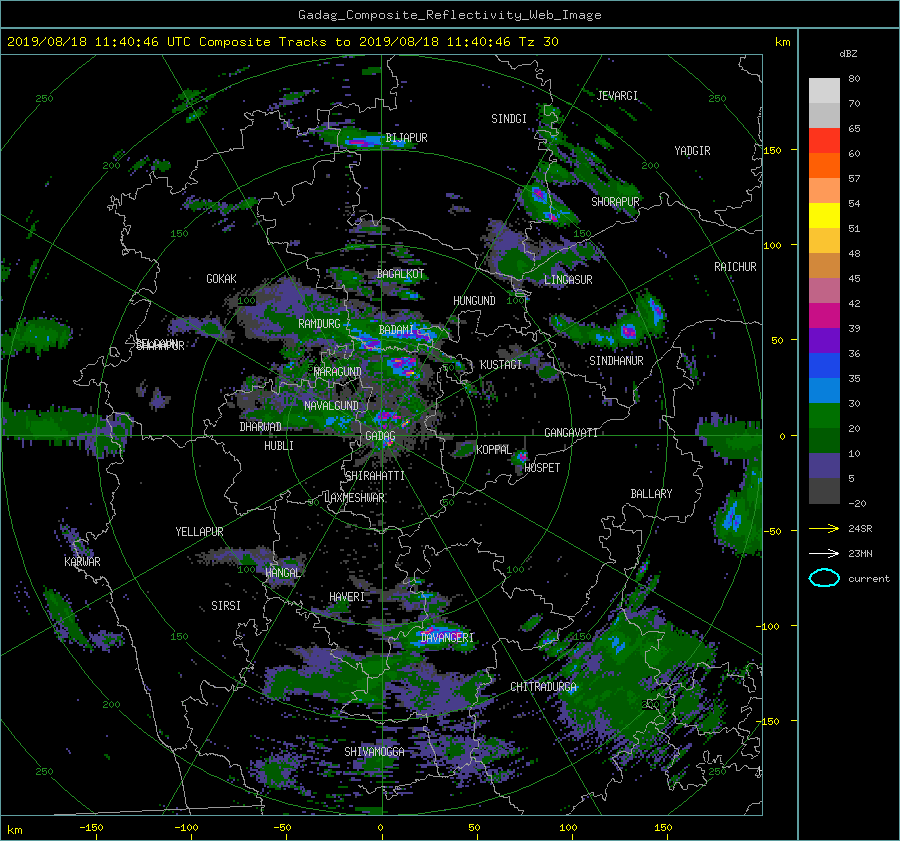Click the HANGAL label

pos(282,573)
